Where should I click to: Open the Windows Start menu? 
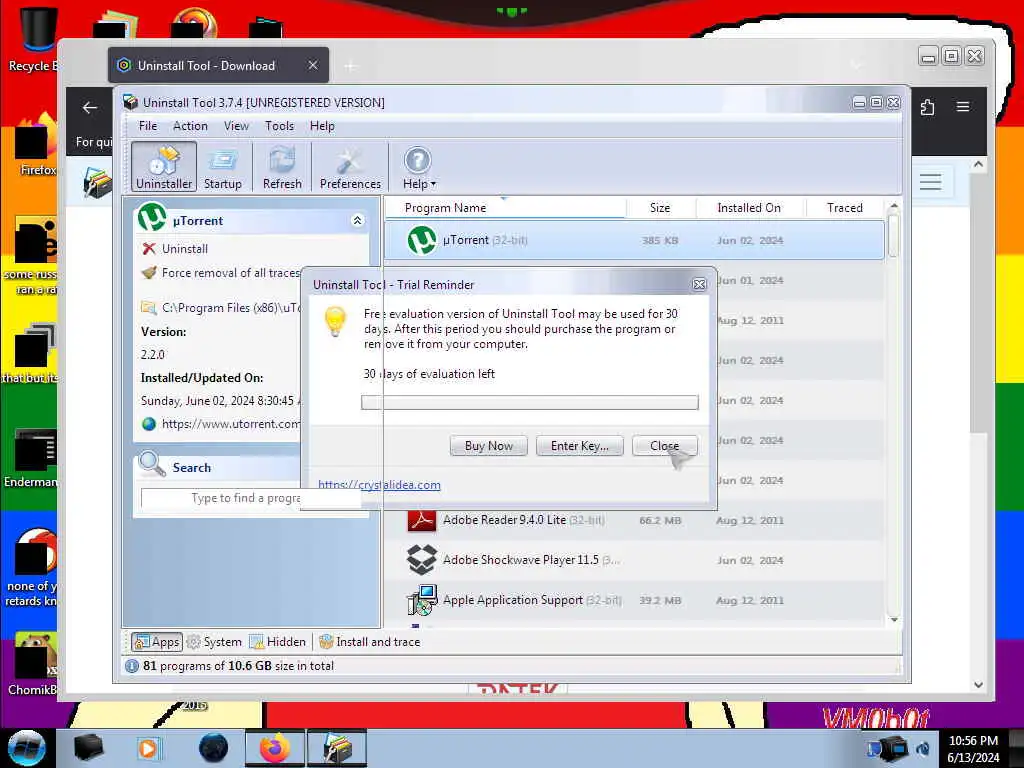click(26, 748)
